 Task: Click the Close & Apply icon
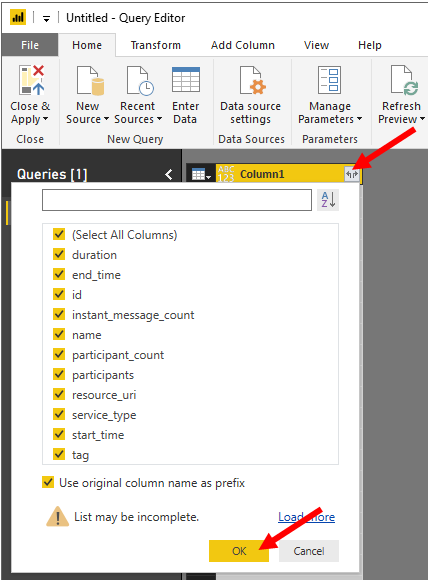32,80
